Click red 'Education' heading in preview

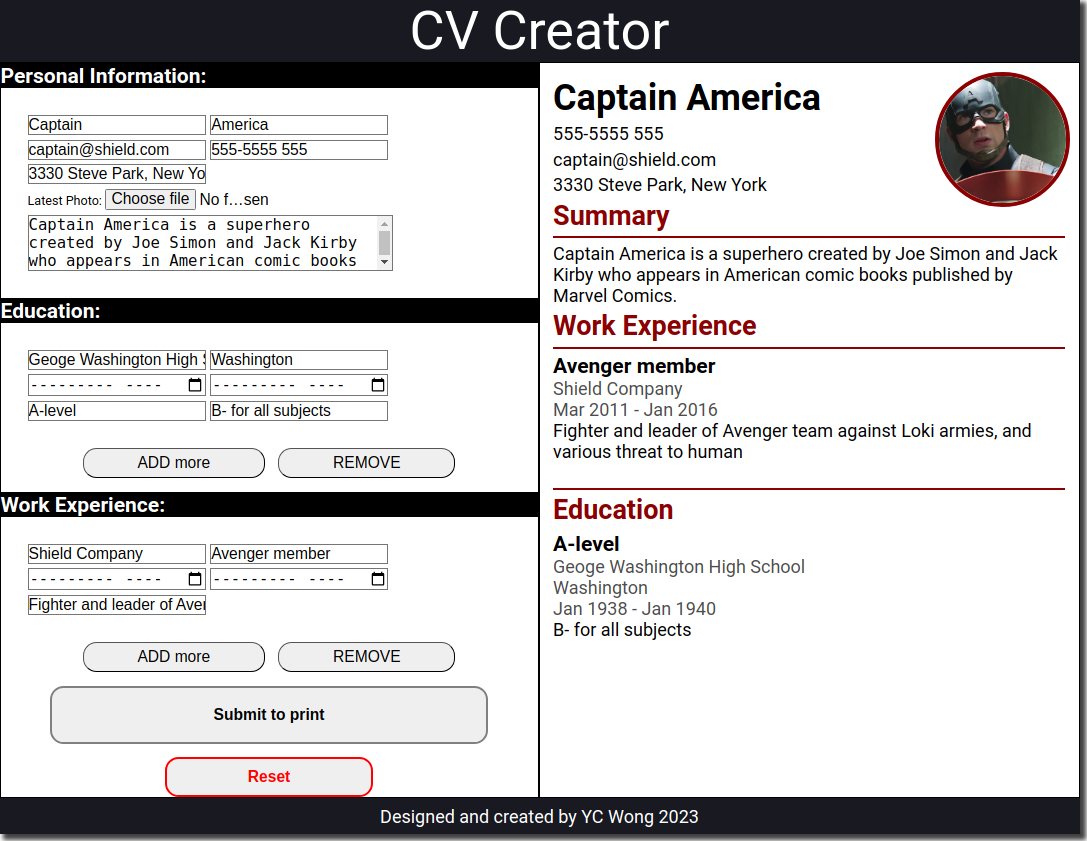click(613, 510)
